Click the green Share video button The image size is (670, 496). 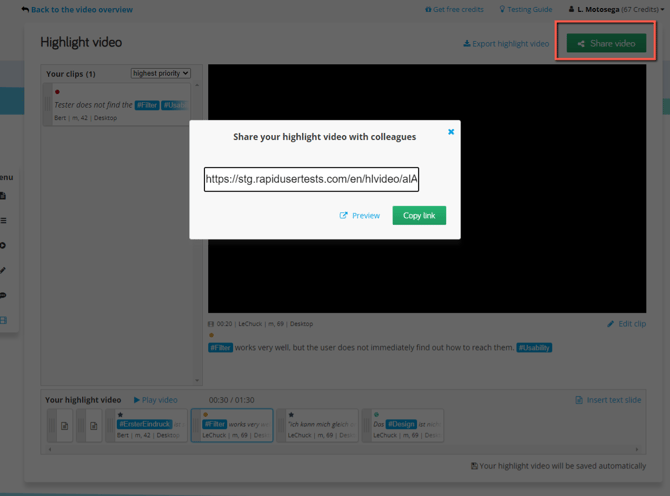coord(606,43)
